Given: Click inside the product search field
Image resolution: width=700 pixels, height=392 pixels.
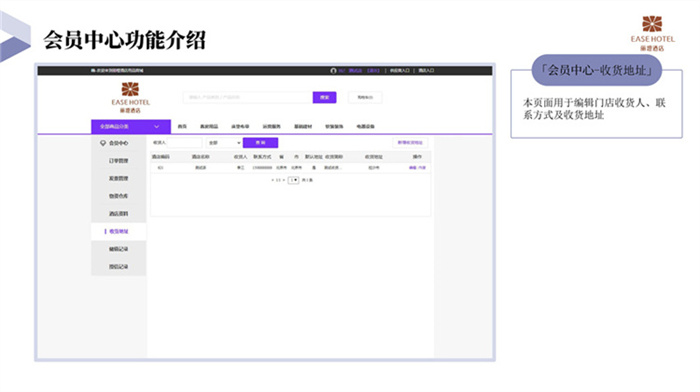Looking at the screenshot, I should pyautogui.click(x=248, y=97).
